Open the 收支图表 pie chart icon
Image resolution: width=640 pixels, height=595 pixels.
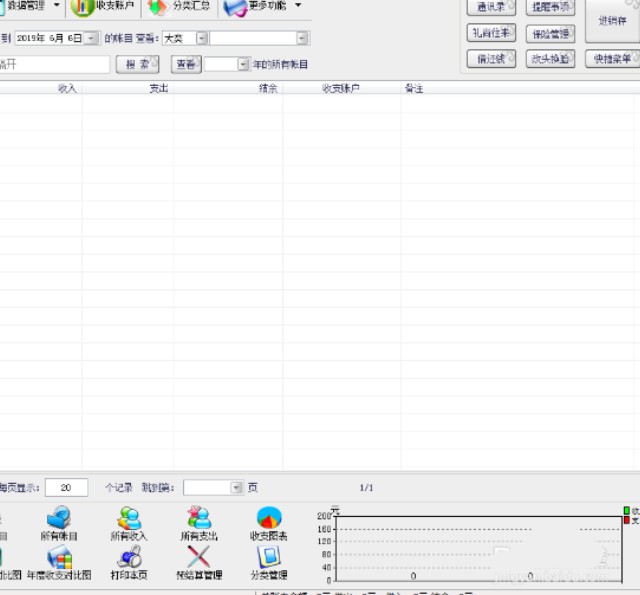(x=268, y=522)
